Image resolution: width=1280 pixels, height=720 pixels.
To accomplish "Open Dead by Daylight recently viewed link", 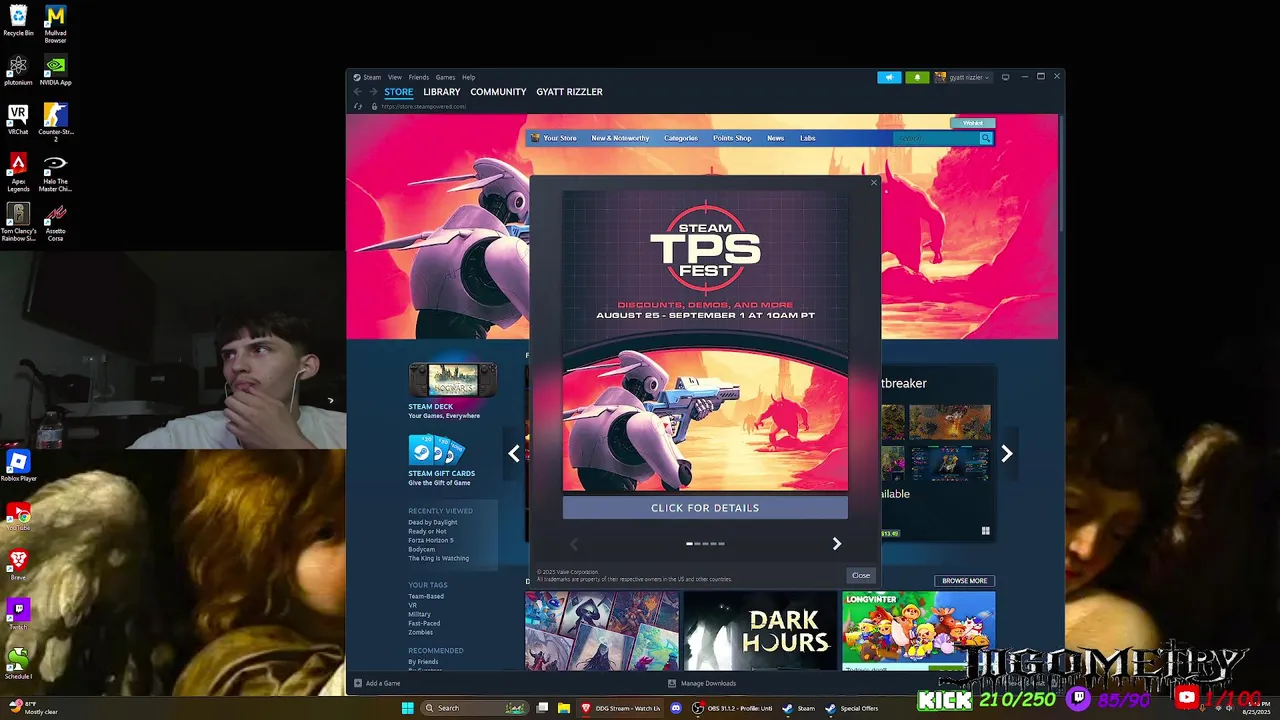I will click(432, 522).
